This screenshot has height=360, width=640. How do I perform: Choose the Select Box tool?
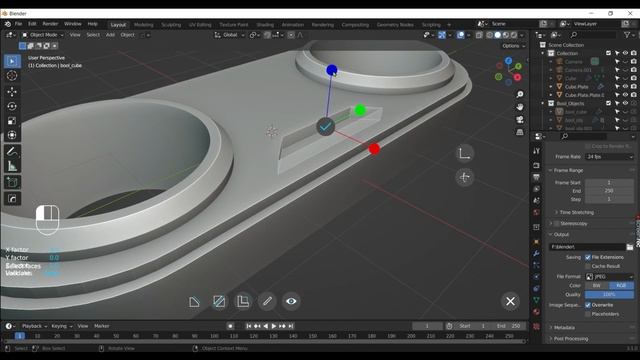(12, 61)
